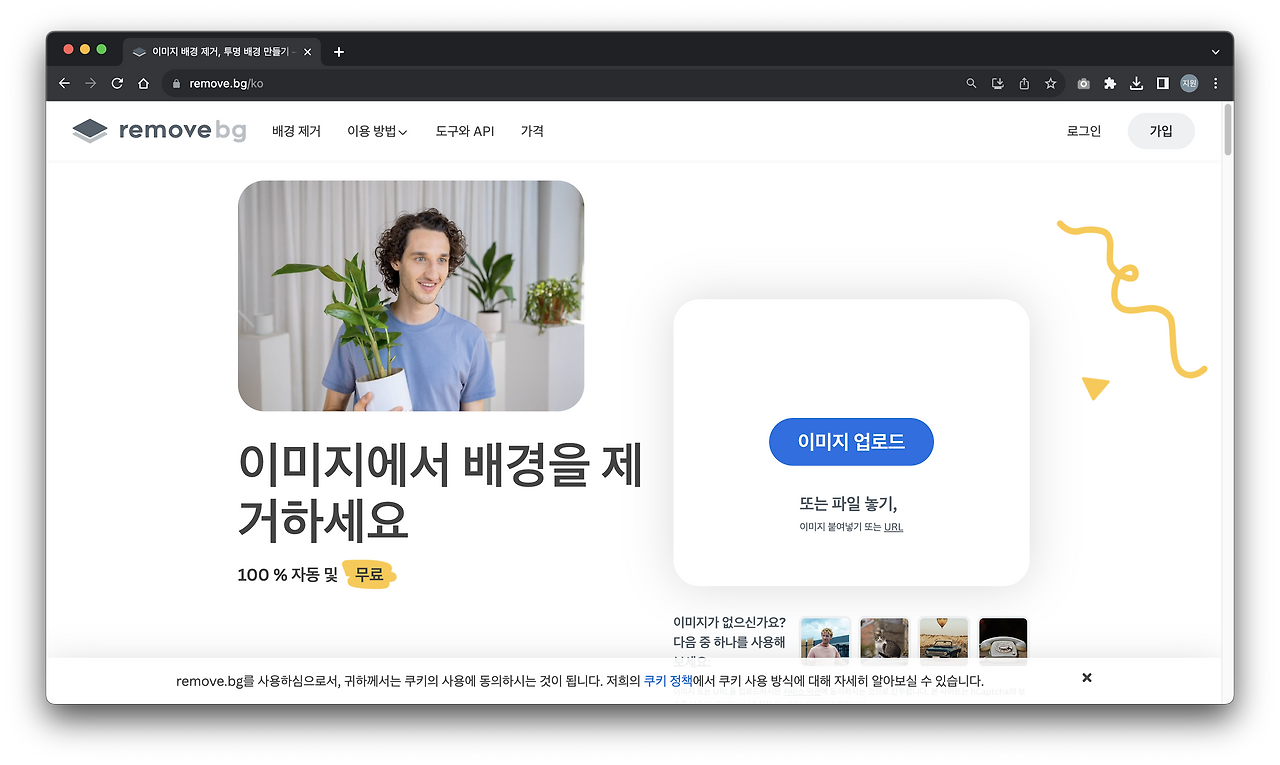The image size is (1280, 765).
Task: Click the 지원 profile avatar
Action: pos(1188,84)
